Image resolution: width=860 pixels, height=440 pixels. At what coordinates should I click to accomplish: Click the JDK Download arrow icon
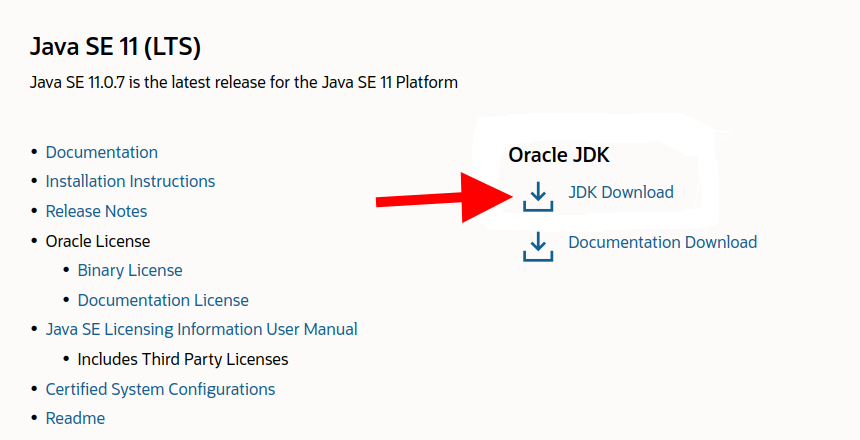538,196
